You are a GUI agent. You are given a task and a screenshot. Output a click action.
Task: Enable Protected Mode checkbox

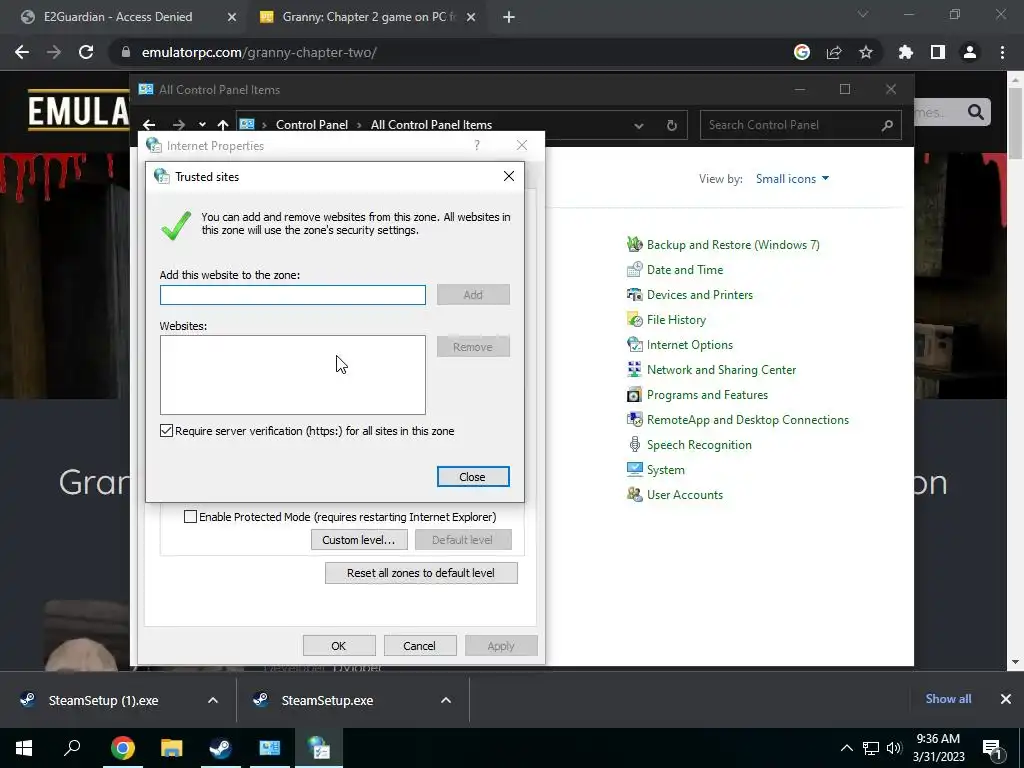(x=190, y=517)
